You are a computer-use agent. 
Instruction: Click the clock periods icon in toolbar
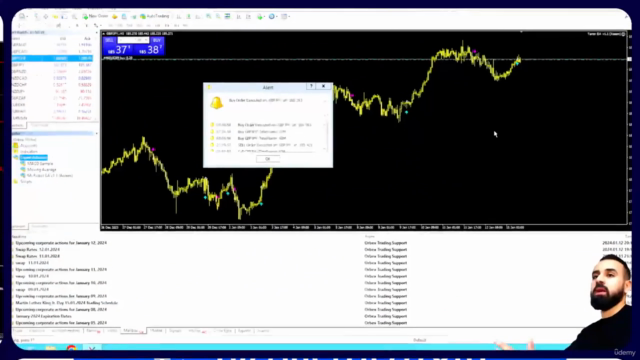coord(273,16)
